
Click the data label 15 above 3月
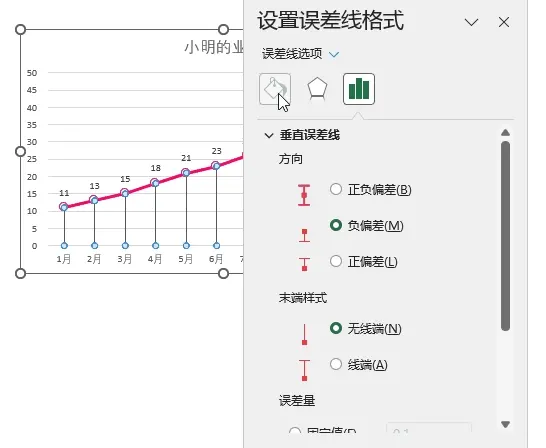coord(125,179)
